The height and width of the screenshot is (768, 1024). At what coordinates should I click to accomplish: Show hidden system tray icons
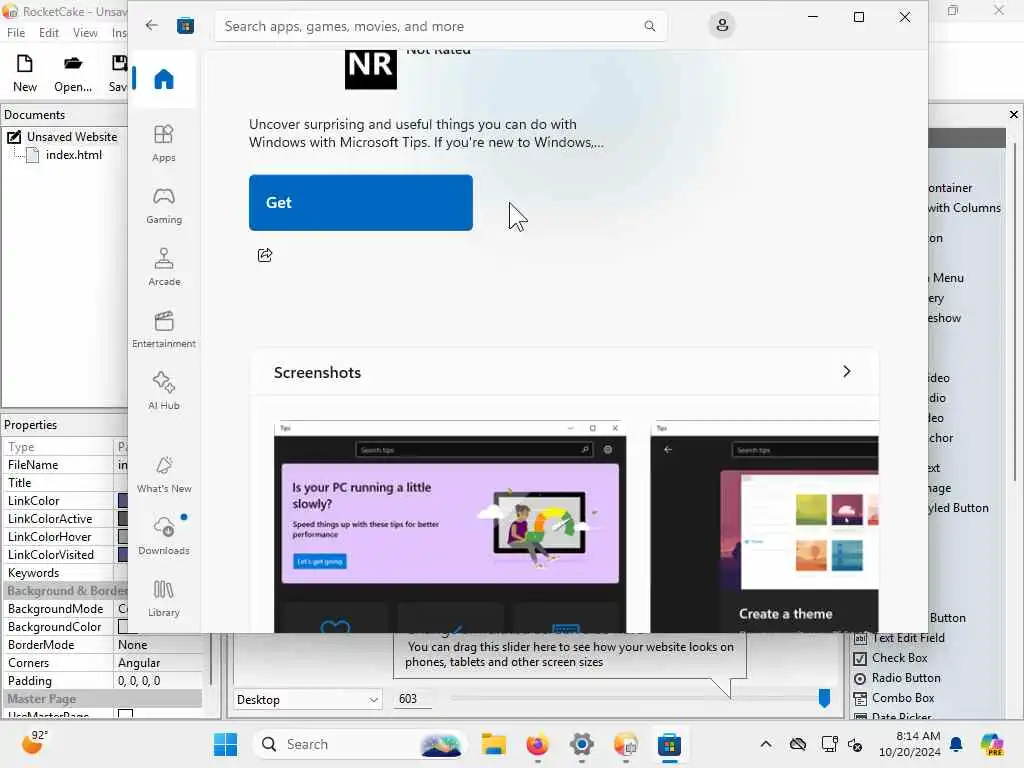[x=765, y=744]
